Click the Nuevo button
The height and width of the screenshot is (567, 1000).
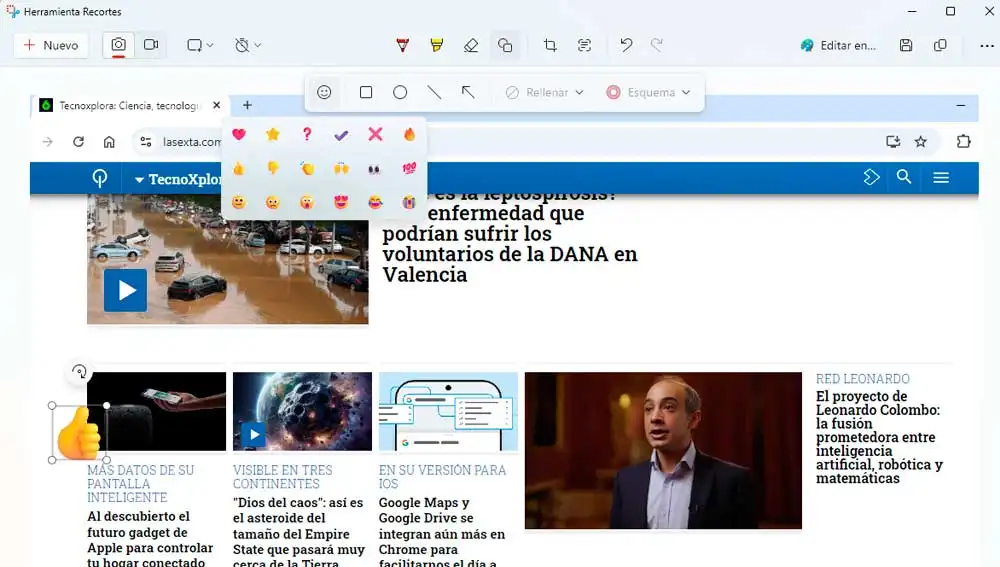click(51, 45)
